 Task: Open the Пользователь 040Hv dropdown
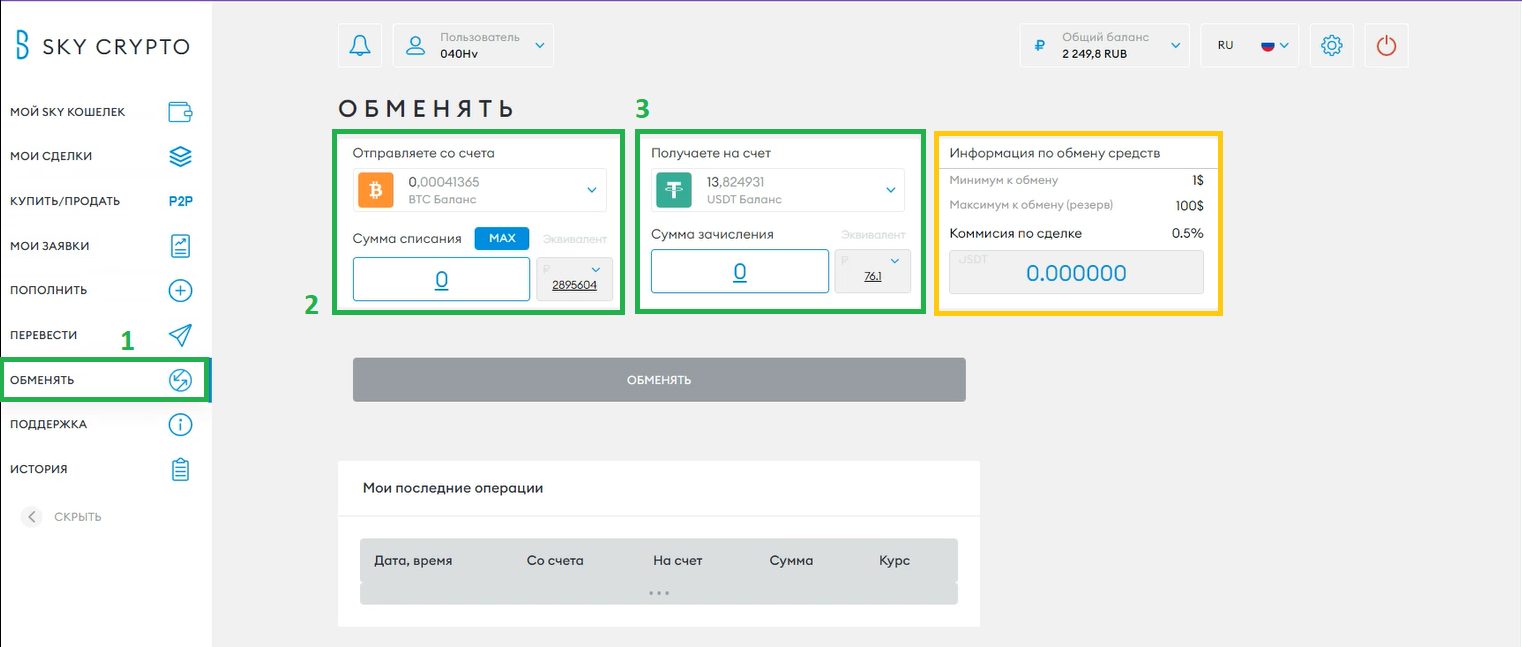pos(540,45)
